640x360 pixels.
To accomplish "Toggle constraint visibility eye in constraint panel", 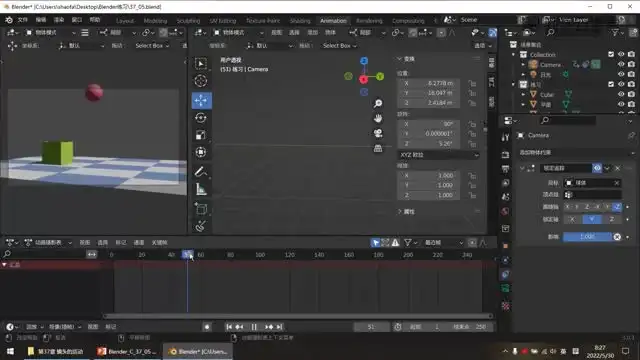I will tap(597, 168).
